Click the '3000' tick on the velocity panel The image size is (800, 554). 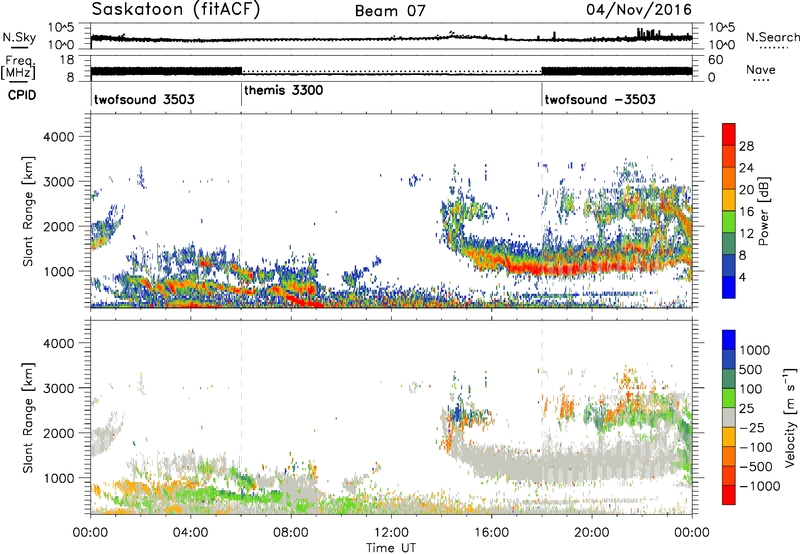point(59,388)
